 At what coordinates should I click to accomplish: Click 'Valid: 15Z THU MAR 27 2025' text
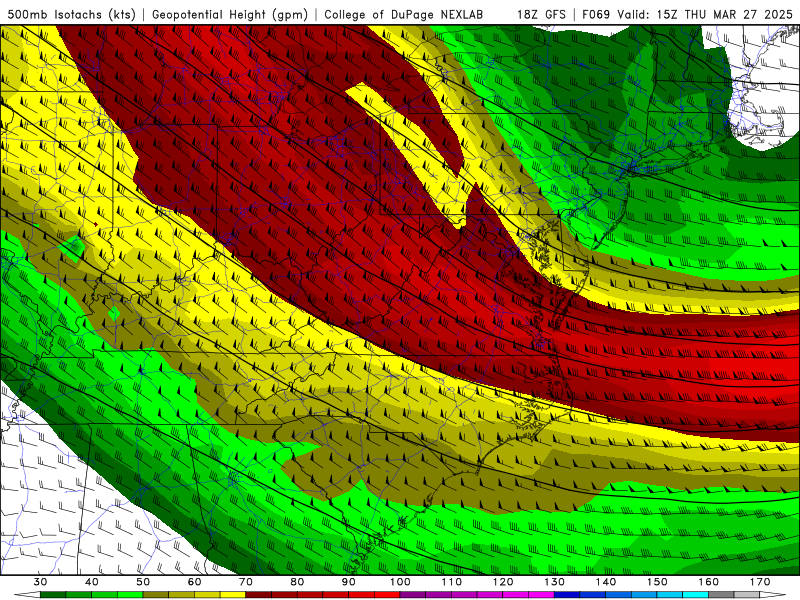coord(705,14)
